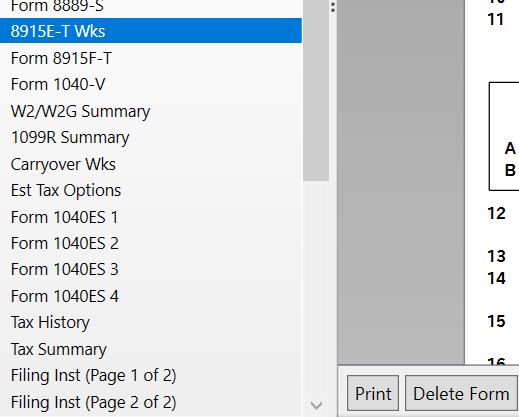The image size is (519, 417).
Task: Open Filing Inst Page 2 of 2
Action: click(151, 402)
